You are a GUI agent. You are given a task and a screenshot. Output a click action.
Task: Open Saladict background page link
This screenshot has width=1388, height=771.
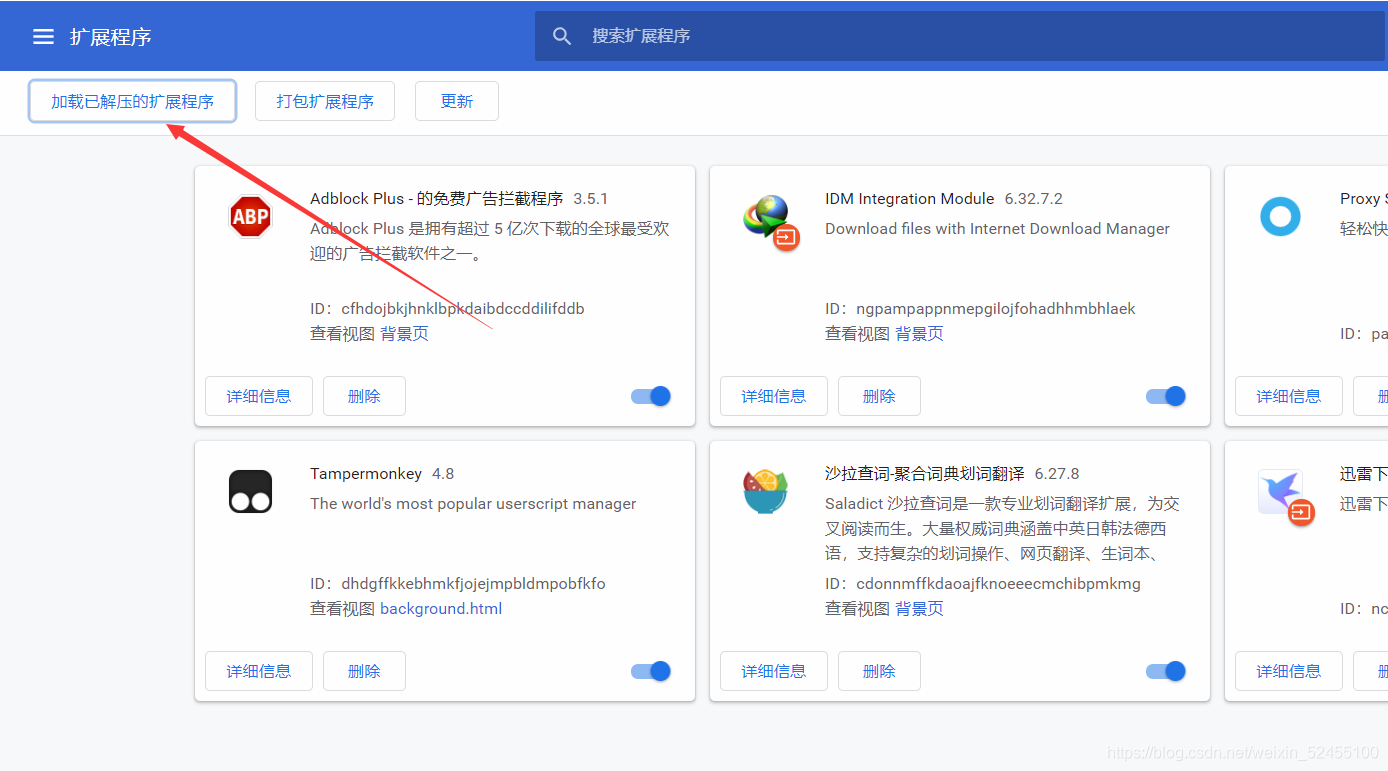click(x=920, y=609)
